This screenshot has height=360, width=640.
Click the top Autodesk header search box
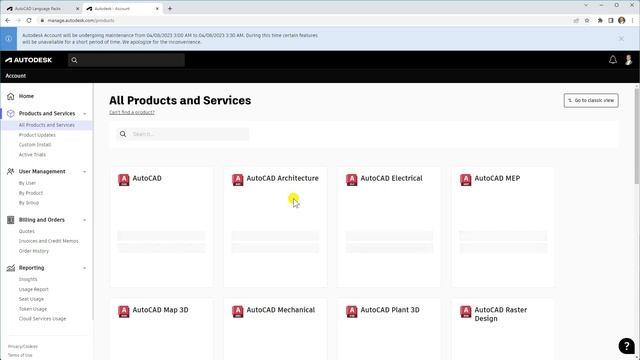[126, 60]
